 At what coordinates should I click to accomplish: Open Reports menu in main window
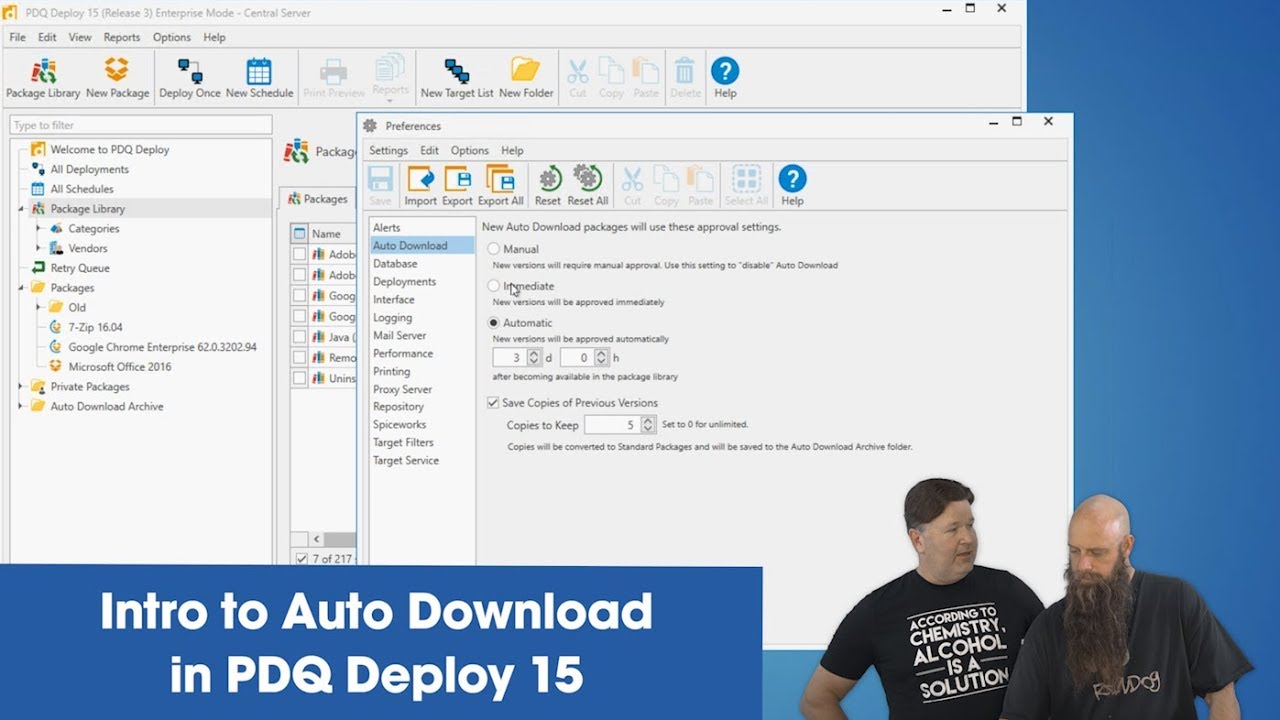pos(122,37)
